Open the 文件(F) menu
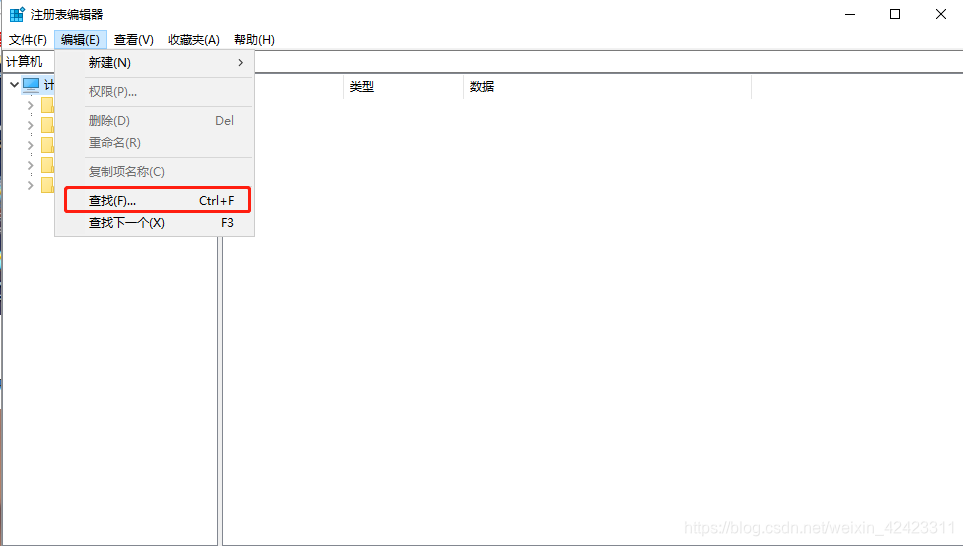Image resolution: width=963 pixels, height=546 pixels. [28, 40]
